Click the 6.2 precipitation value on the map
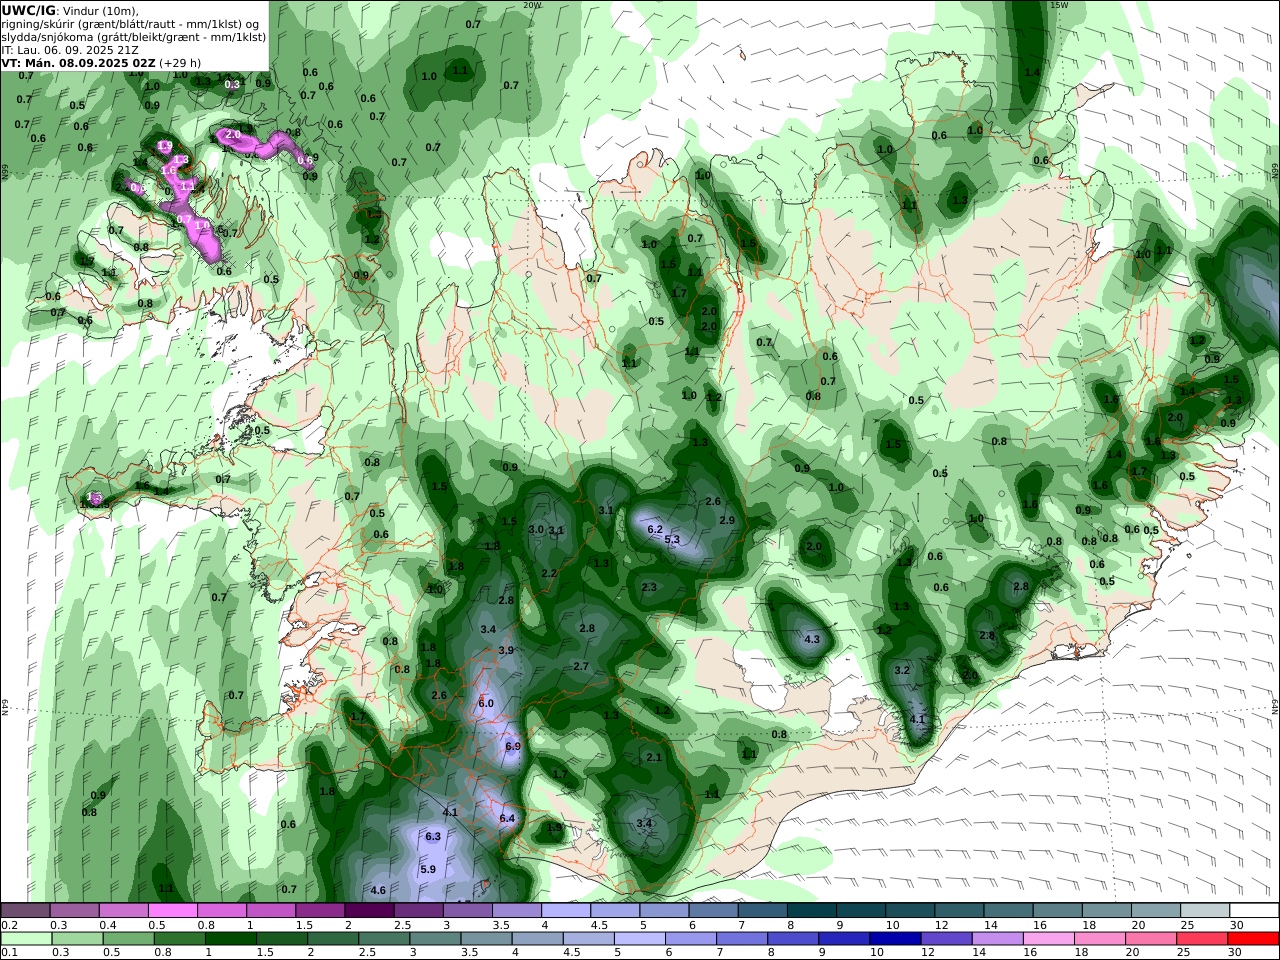 (656, 529)
